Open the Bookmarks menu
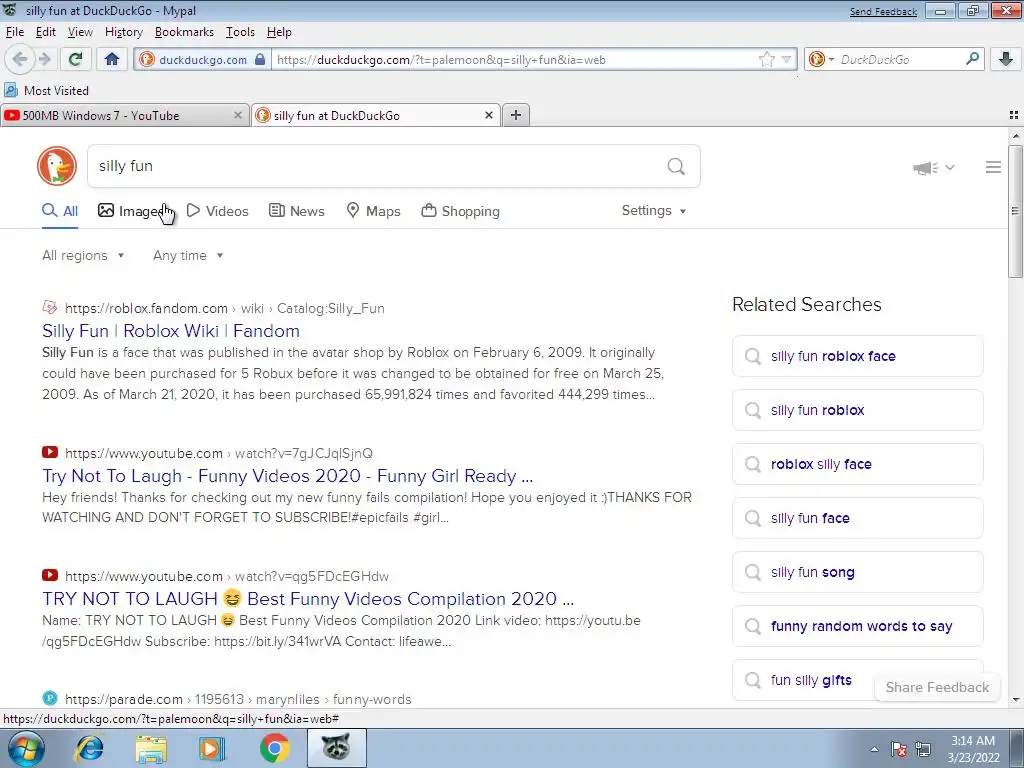 click(x=184, y=32)
